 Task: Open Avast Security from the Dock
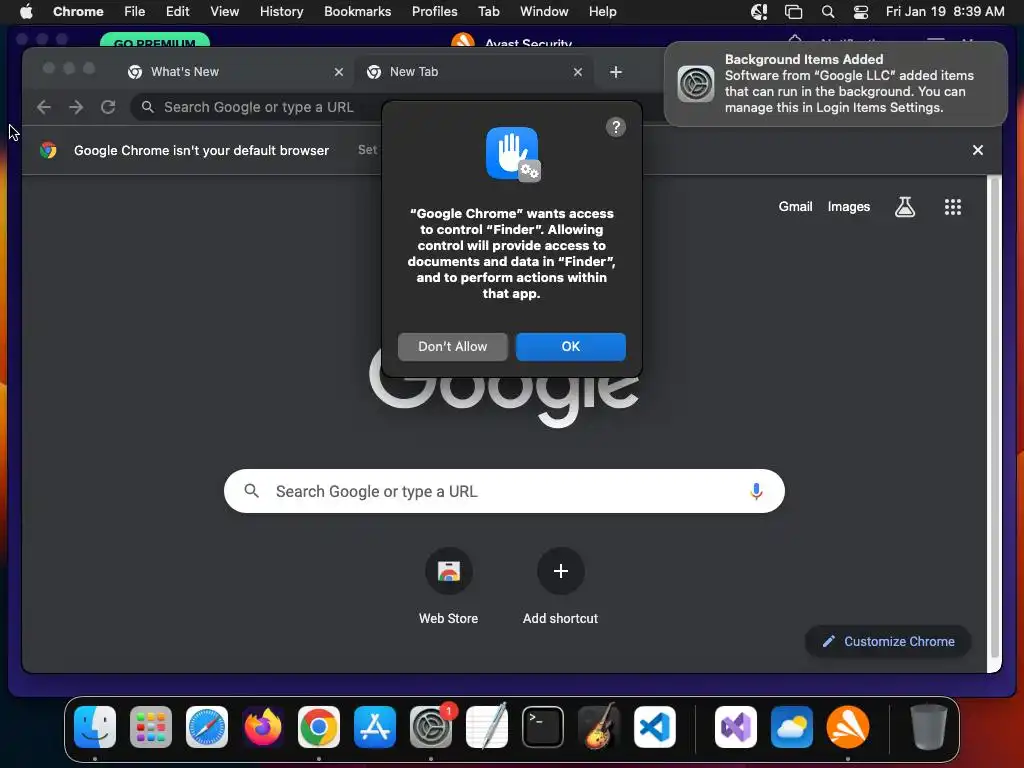[848, 727]
